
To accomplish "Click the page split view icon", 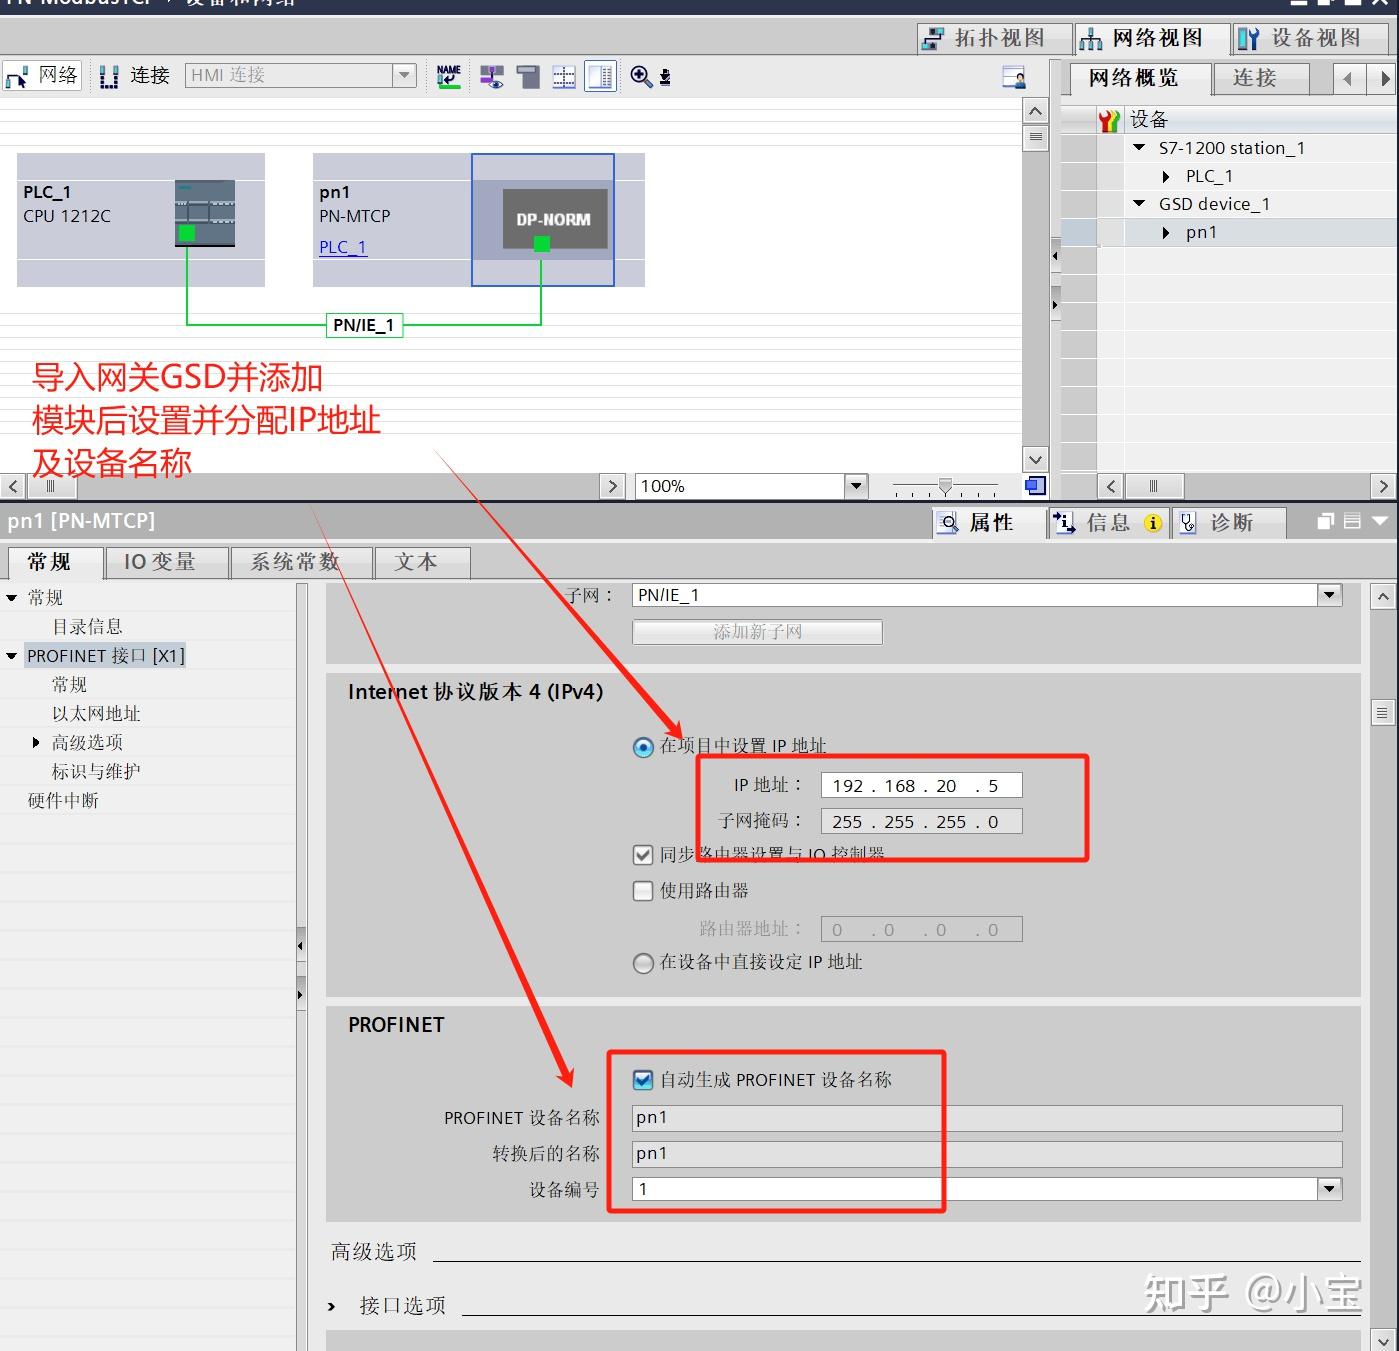I will click(564, 75).
